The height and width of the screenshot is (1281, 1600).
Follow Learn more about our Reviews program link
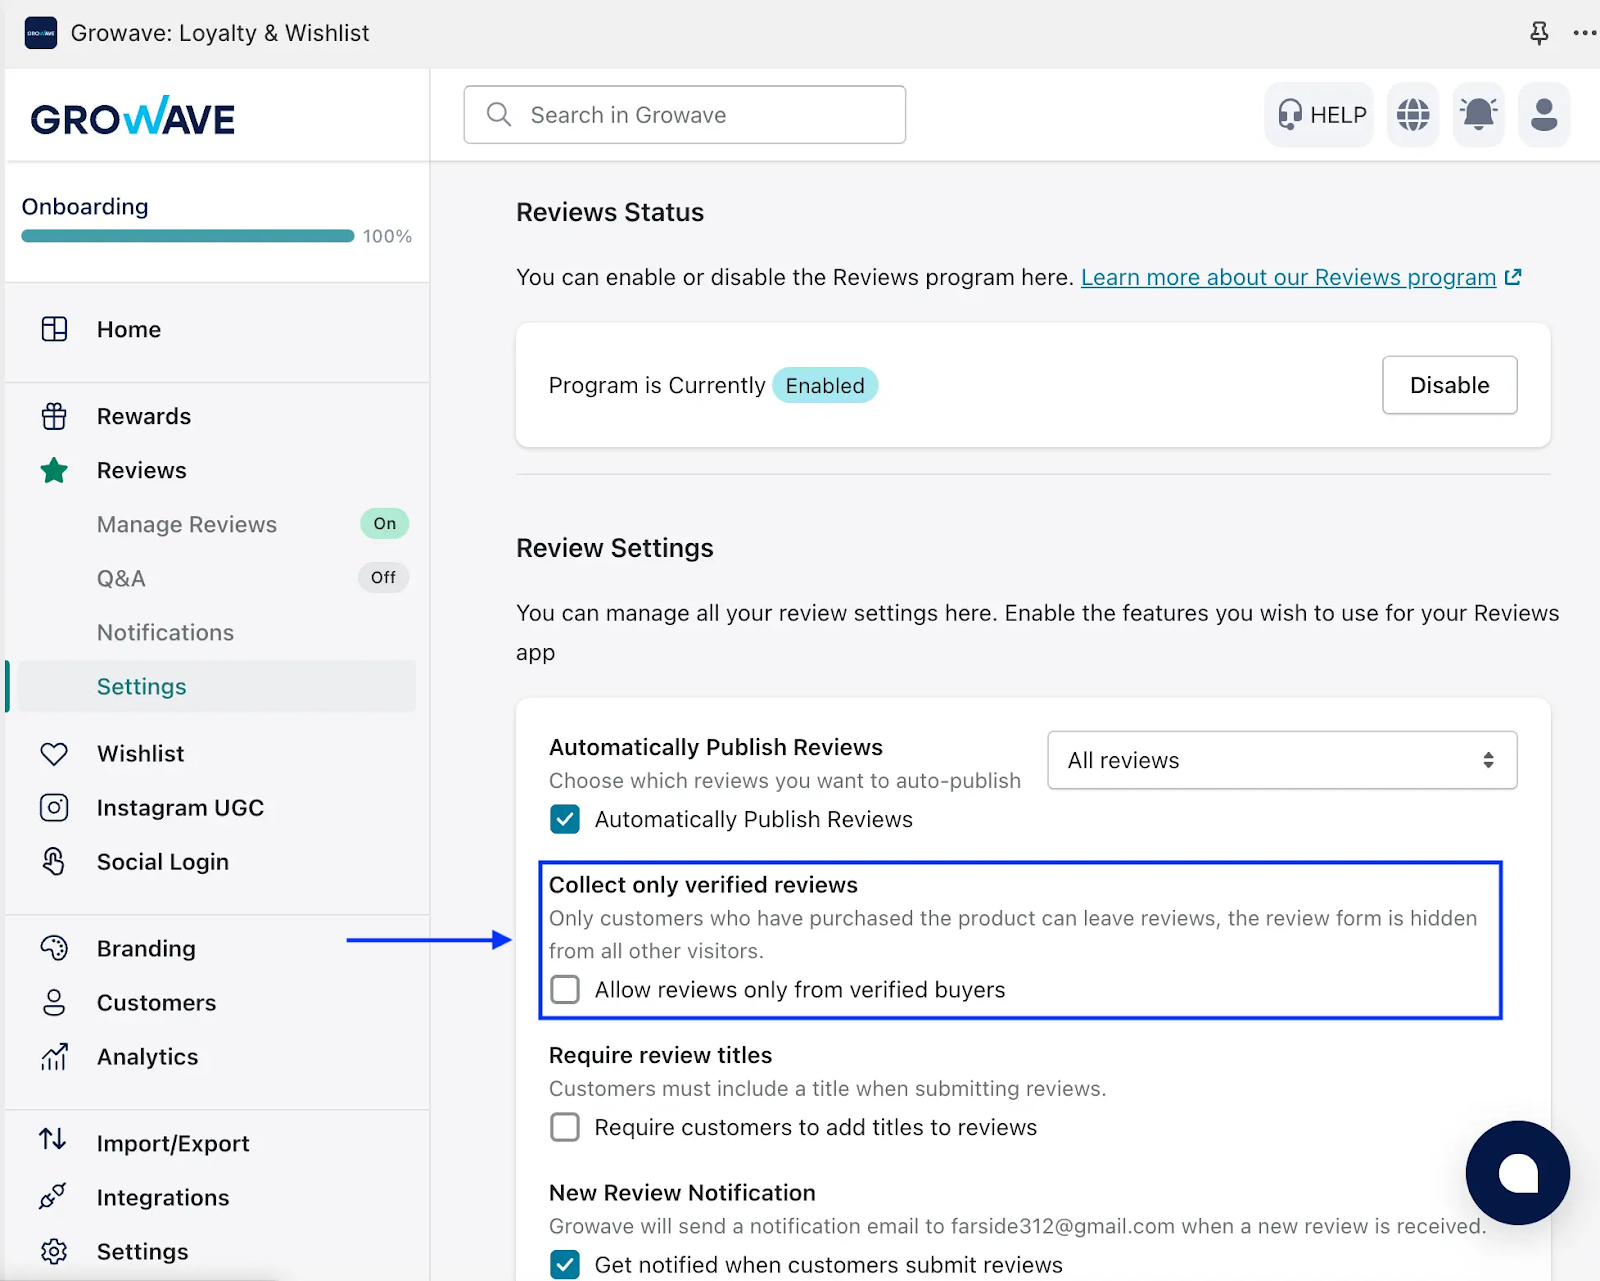coord(1288,277)
